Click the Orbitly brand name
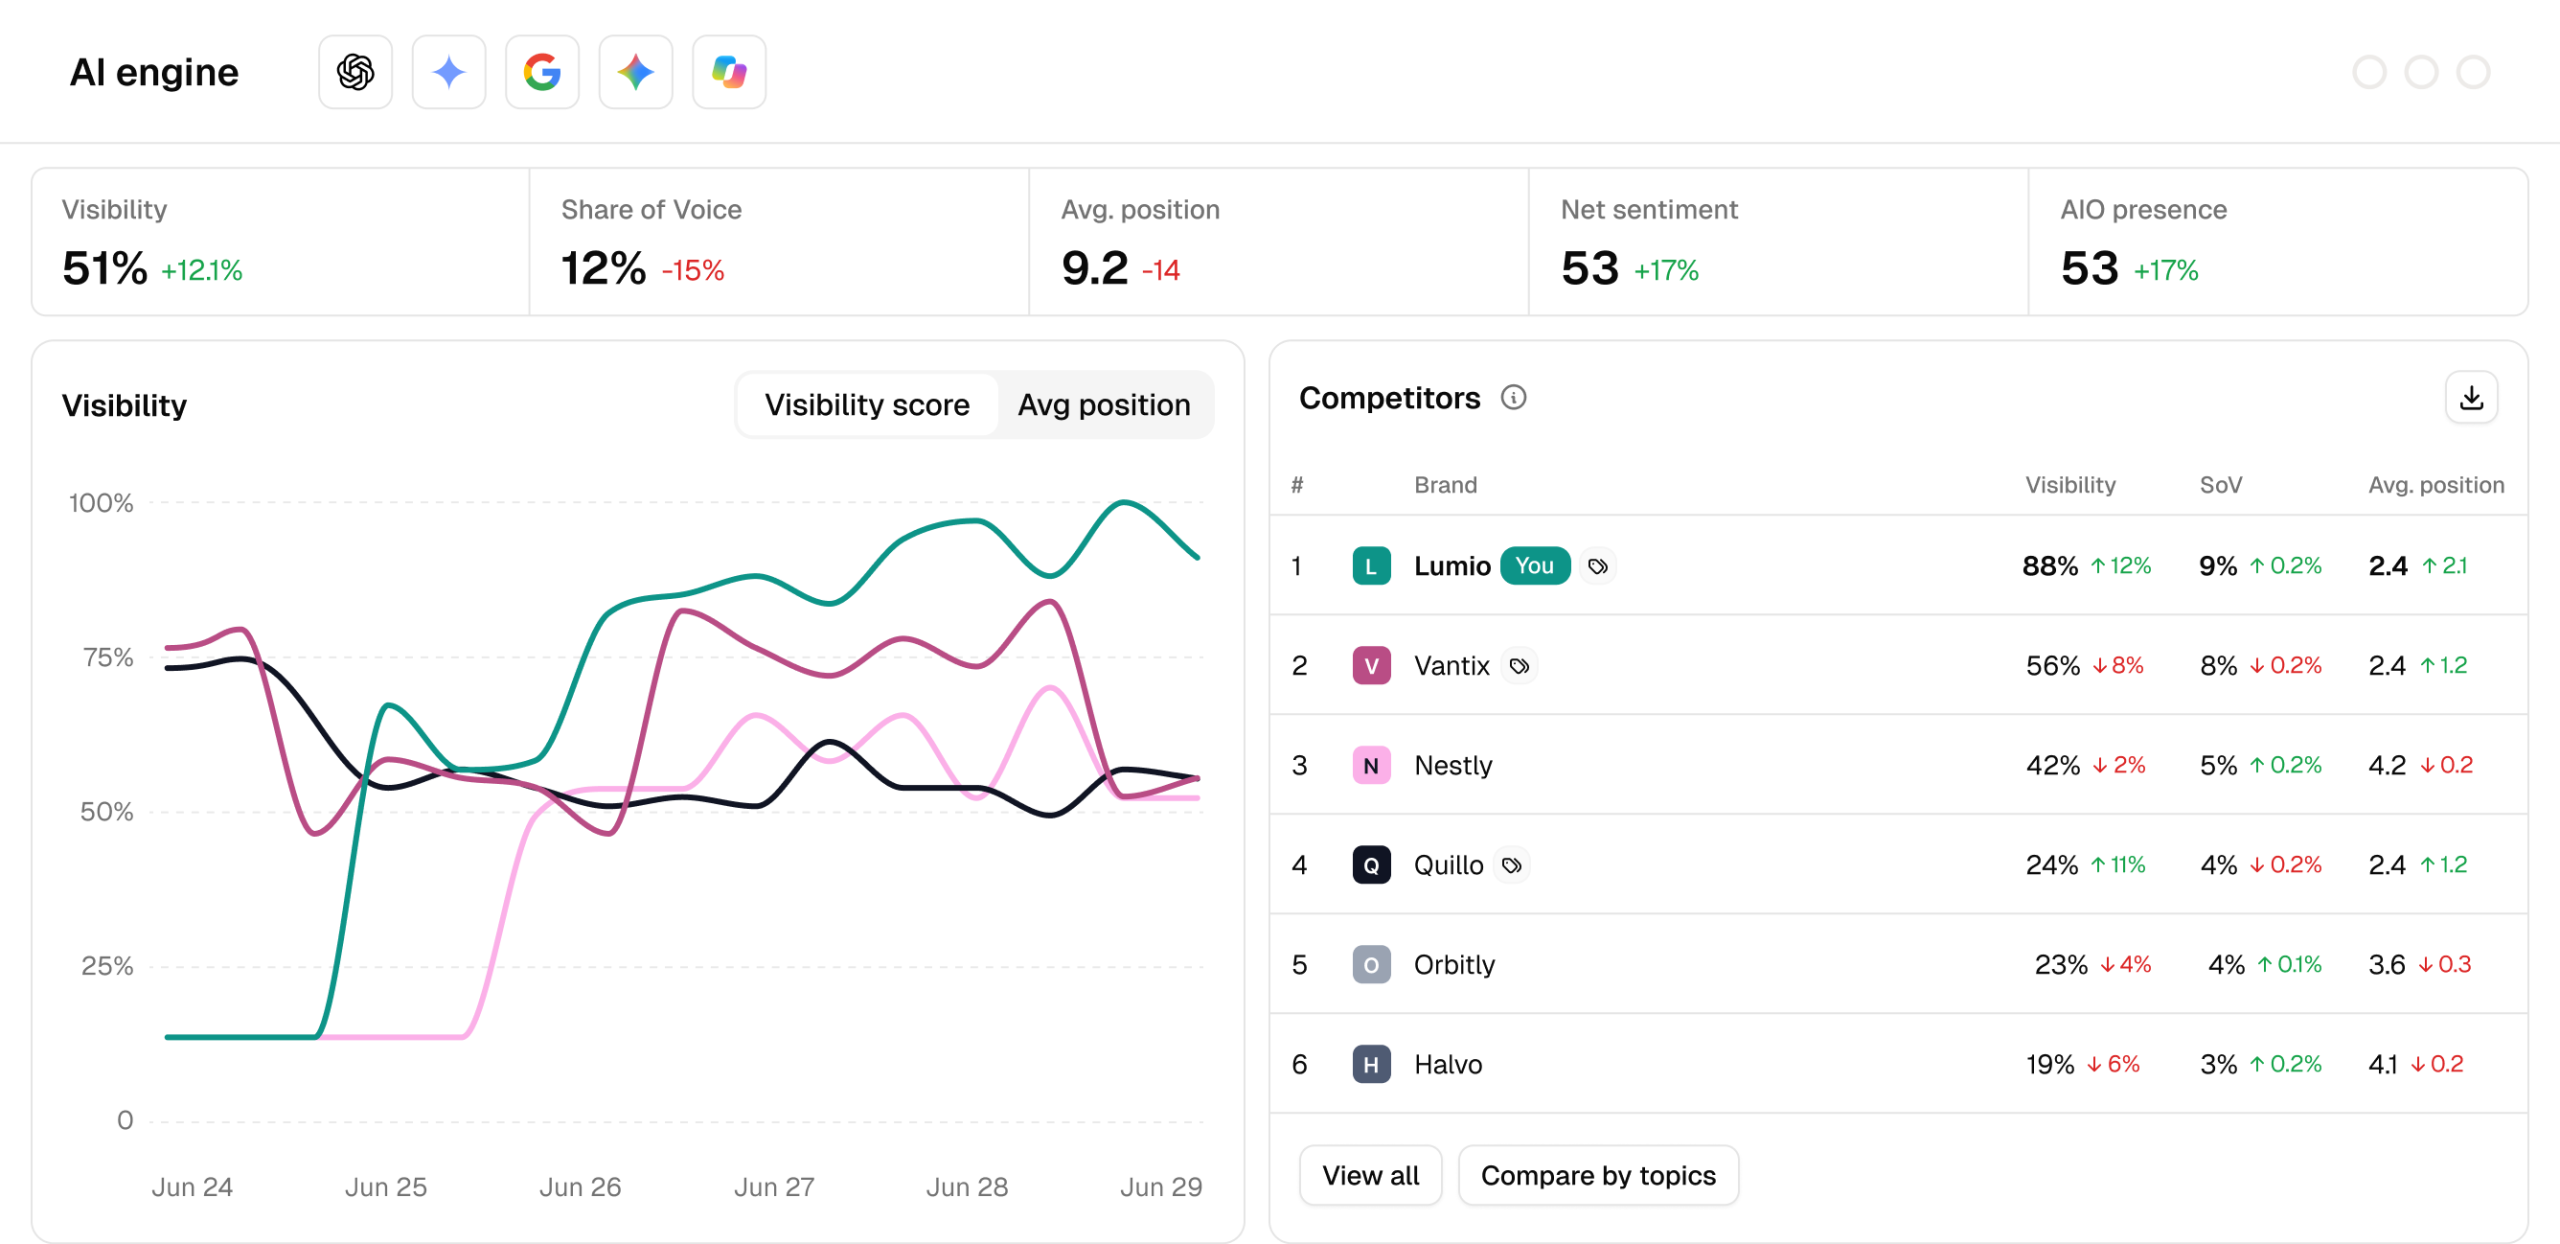The width and height of the screenshot is (2560, 1244). pyautogui.click(x=1454, y=965)
